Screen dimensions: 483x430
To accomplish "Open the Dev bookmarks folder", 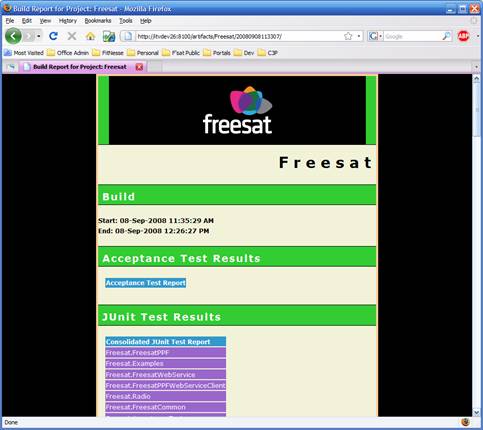I will click(244, 53).
